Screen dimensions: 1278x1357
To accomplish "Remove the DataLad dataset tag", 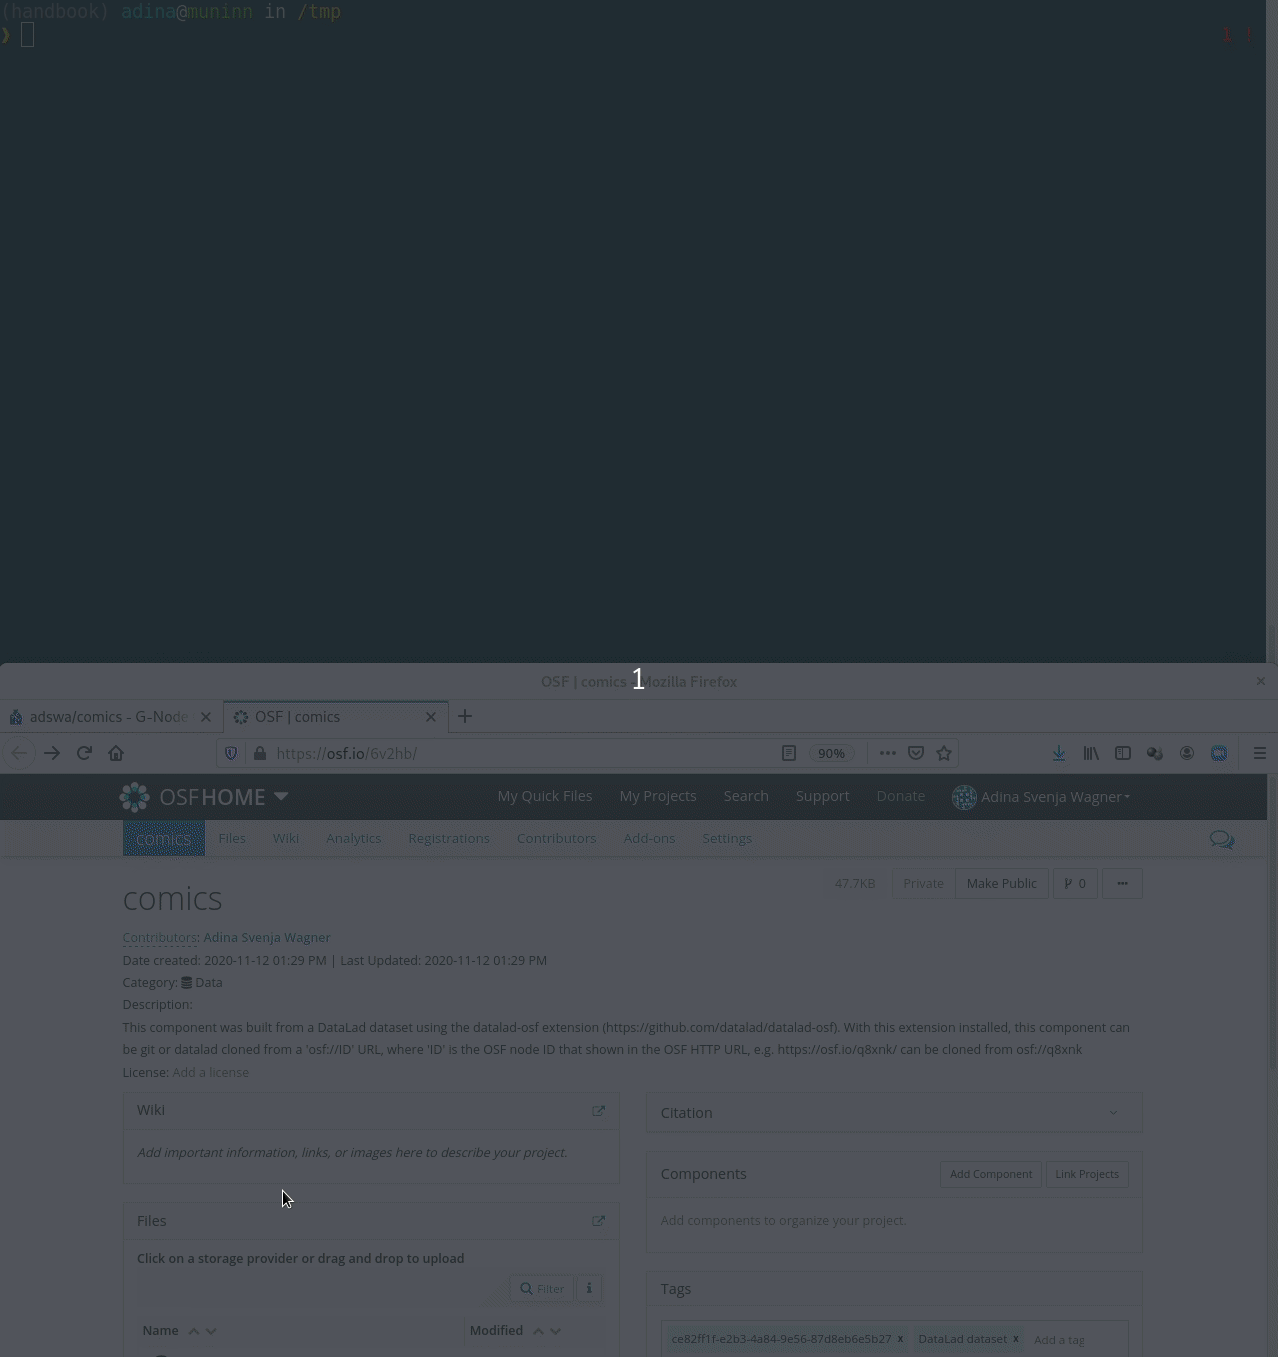I will (1015, 1339).
